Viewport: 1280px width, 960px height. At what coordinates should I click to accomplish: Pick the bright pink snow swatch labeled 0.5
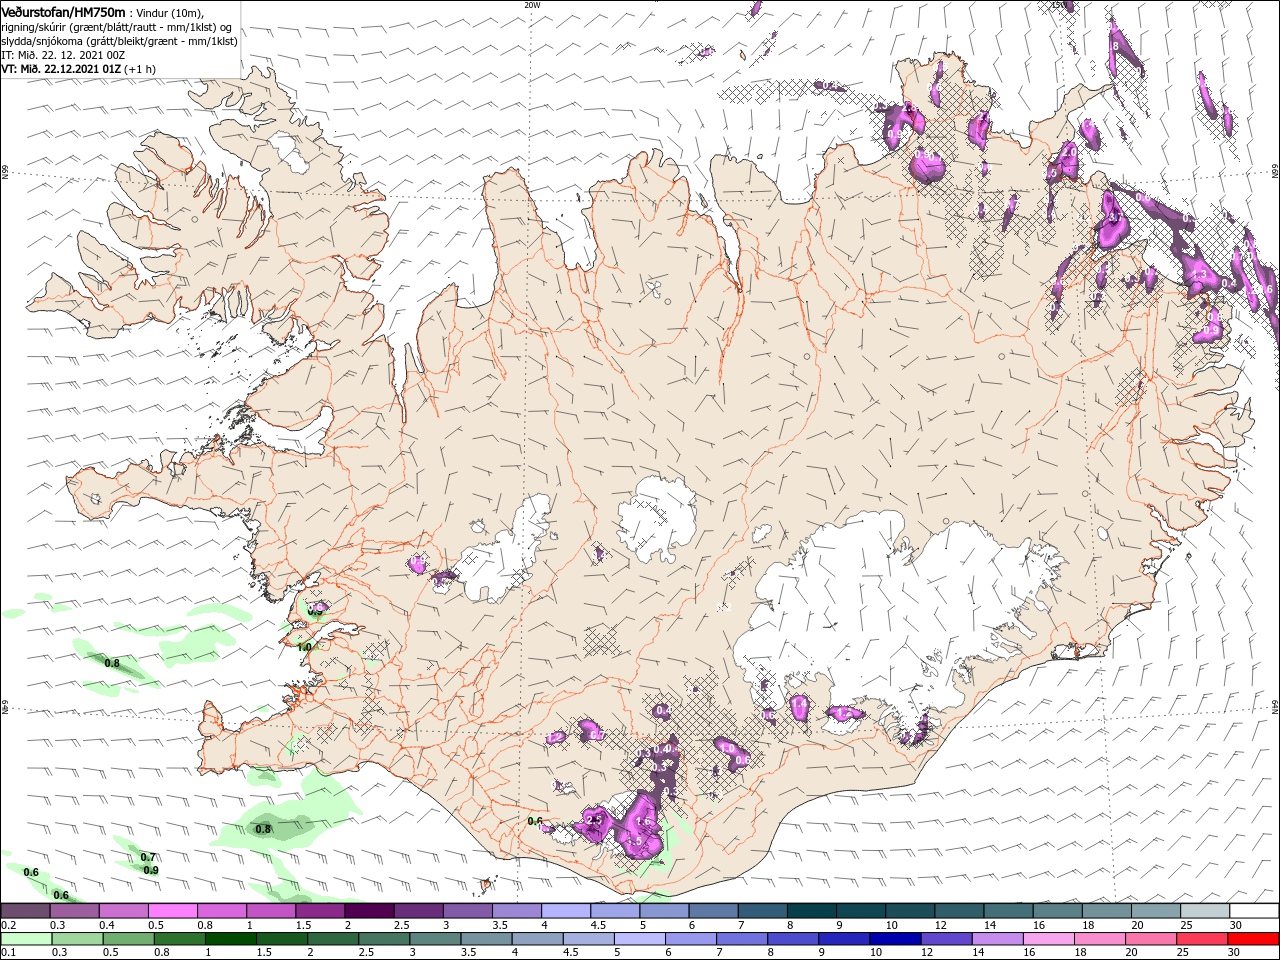172,911
